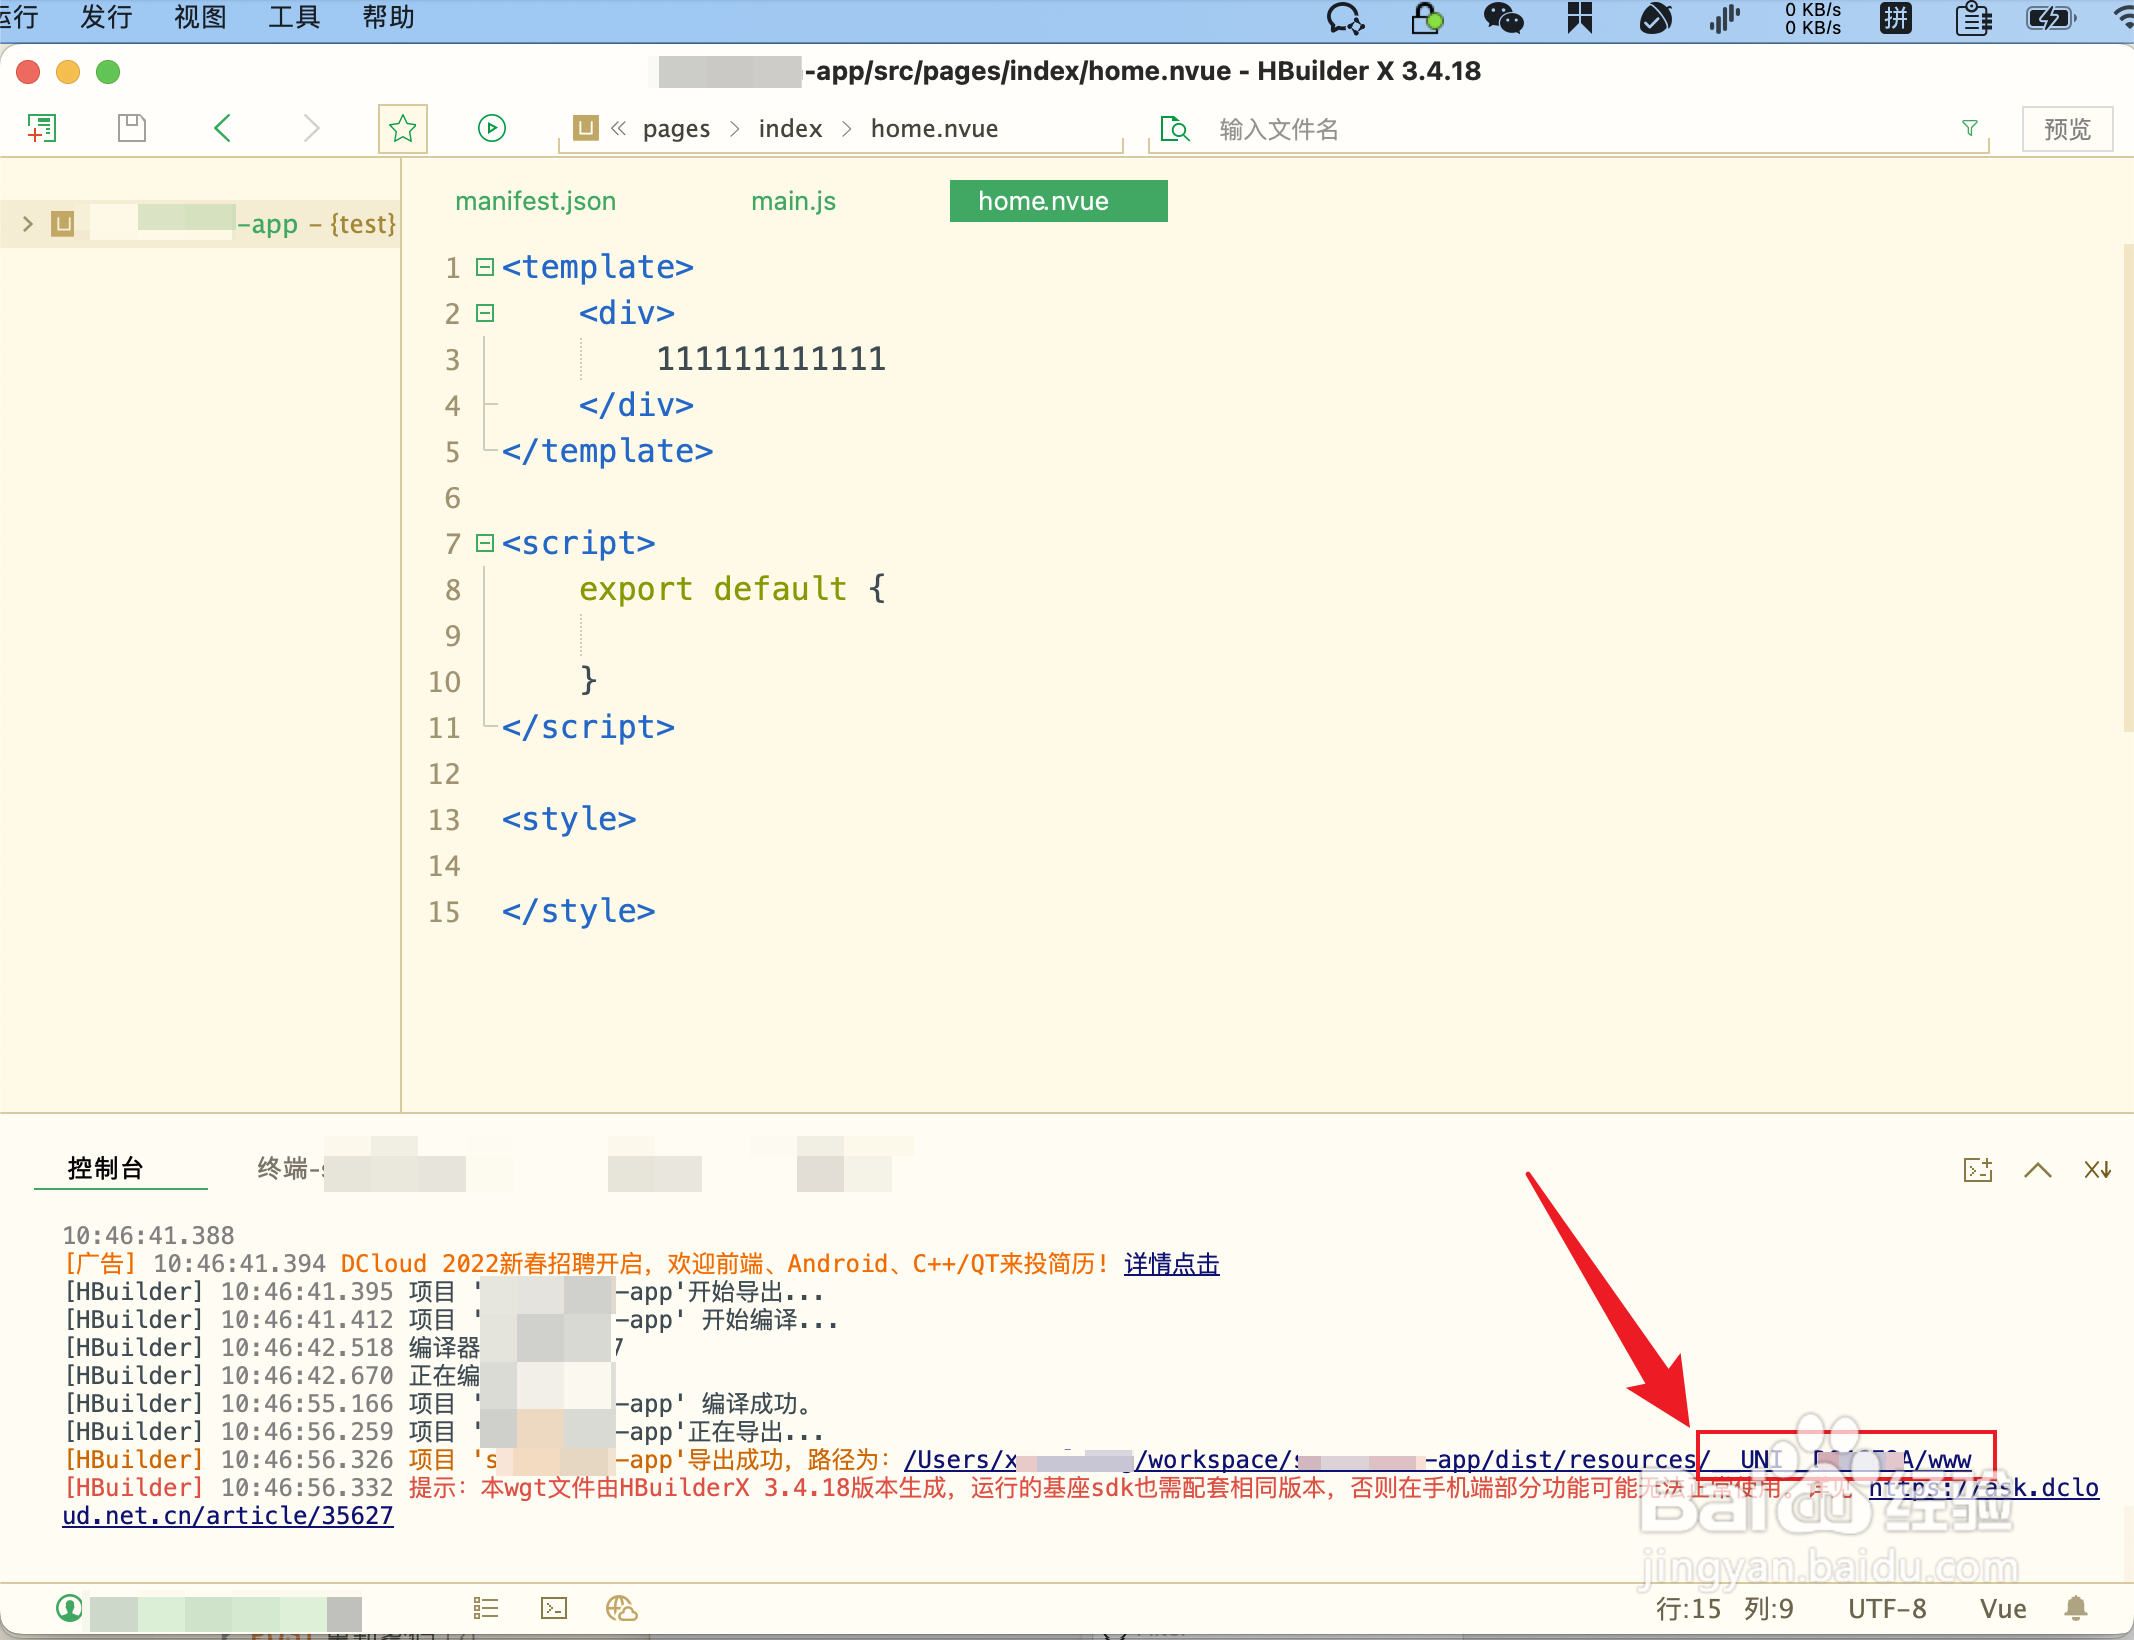Change the Vue syntax selector
This screenshot has width=2134, height=1640.
click(2004, 1609)
